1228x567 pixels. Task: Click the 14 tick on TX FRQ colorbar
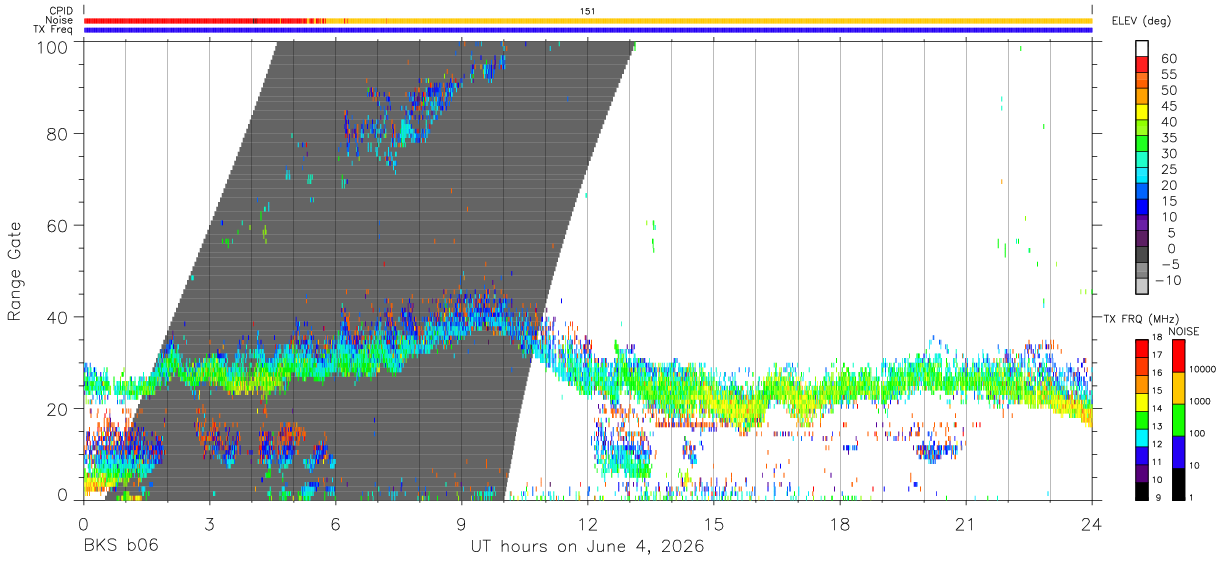tap(1158, 408)
